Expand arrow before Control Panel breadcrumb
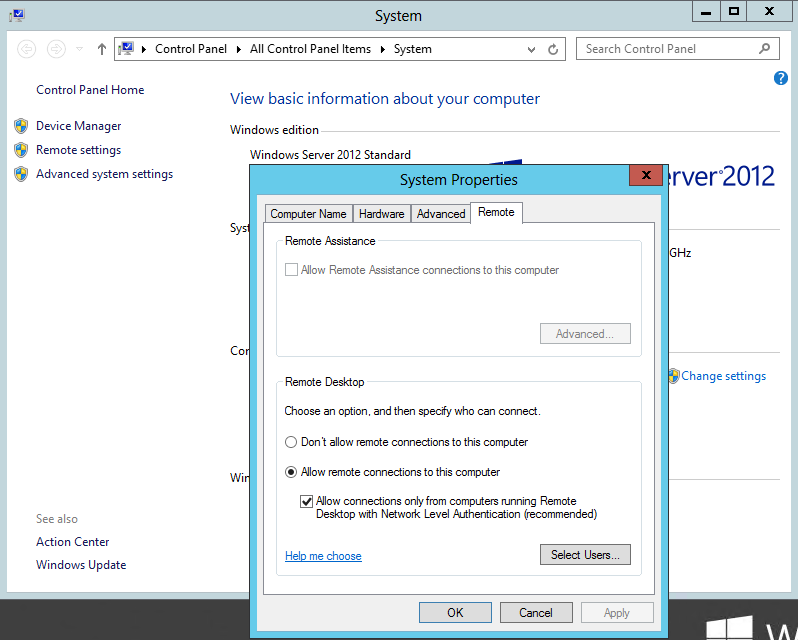 pos(144,49)
